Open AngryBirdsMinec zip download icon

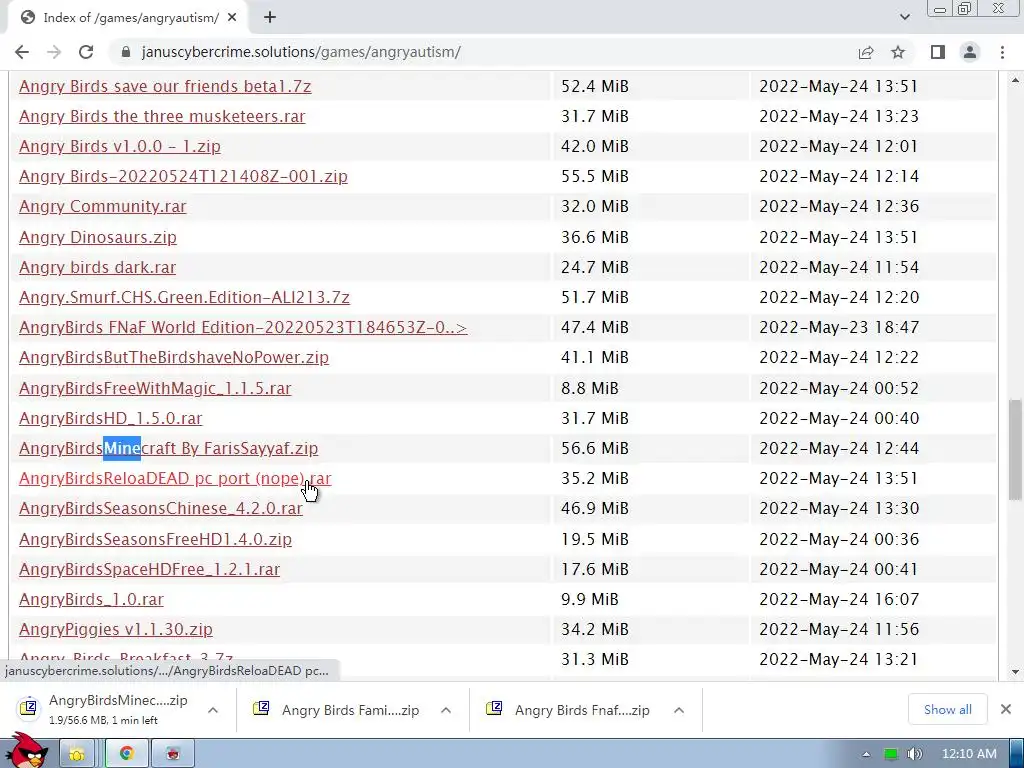click(29, 709)
